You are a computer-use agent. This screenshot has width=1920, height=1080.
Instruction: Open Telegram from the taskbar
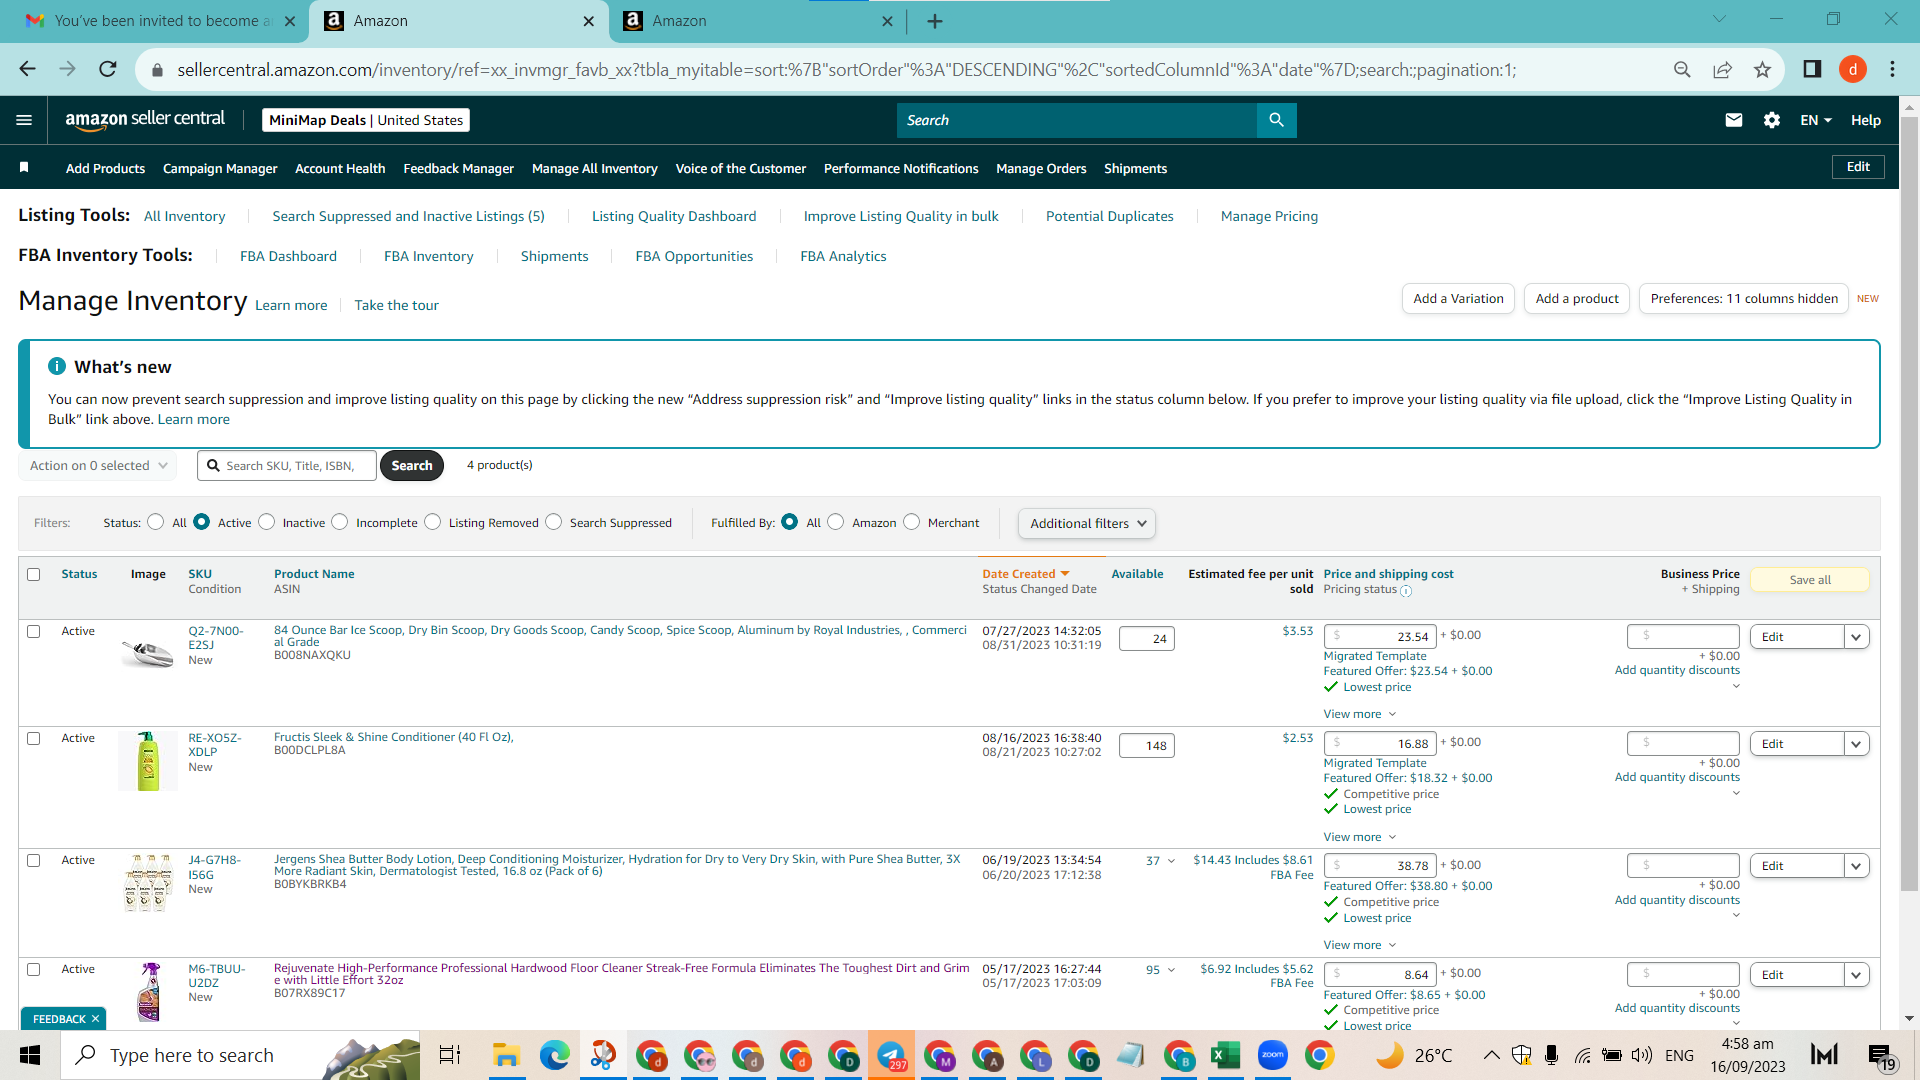click(x=890, y=1055)
